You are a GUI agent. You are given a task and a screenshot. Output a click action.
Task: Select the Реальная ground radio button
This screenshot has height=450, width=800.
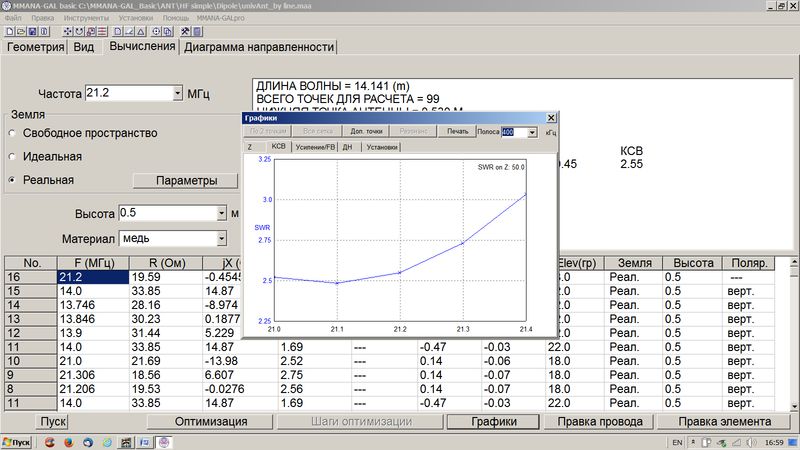tap(12, 180)
